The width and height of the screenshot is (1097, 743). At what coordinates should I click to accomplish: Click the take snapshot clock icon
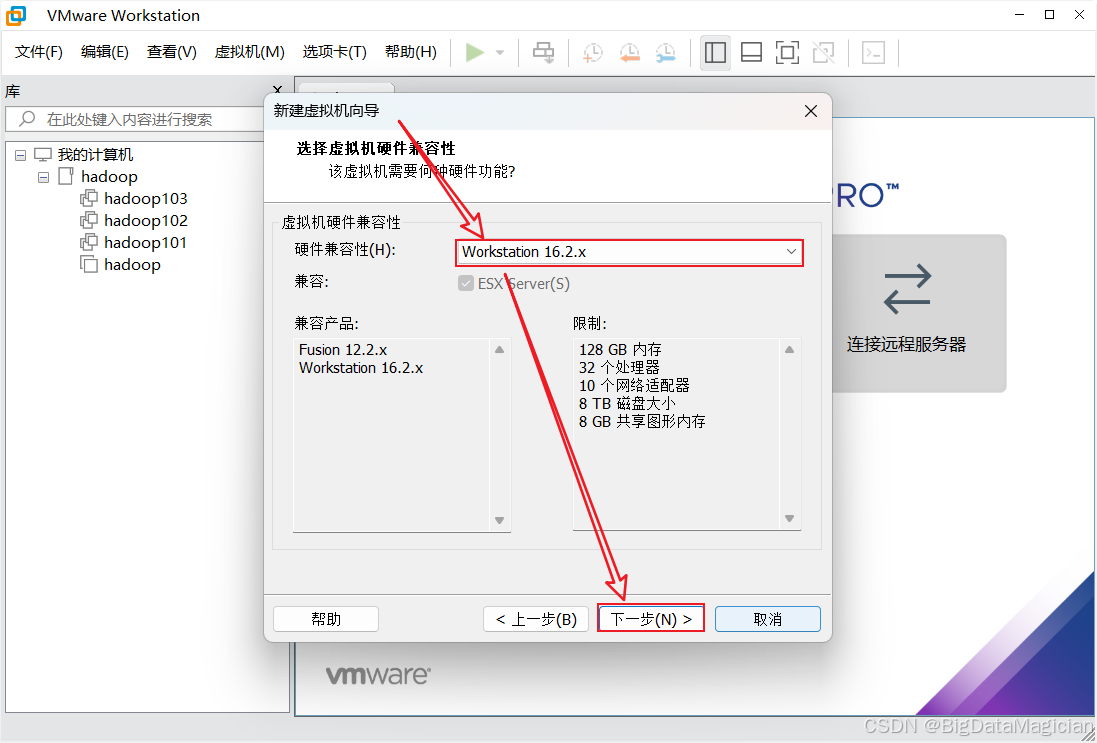point(593,52)
